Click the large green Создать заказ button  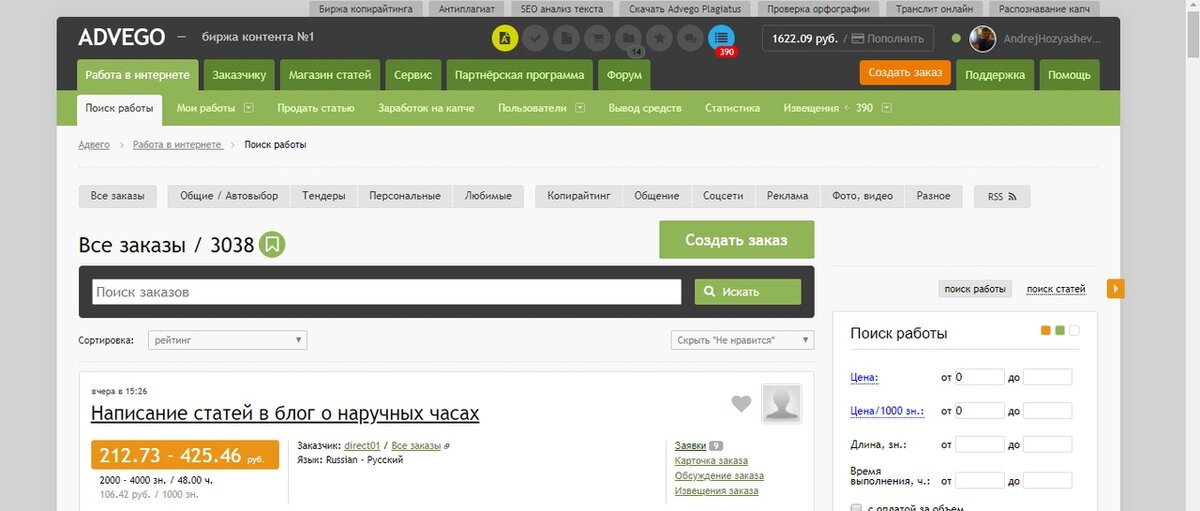[x=737, y=240]
